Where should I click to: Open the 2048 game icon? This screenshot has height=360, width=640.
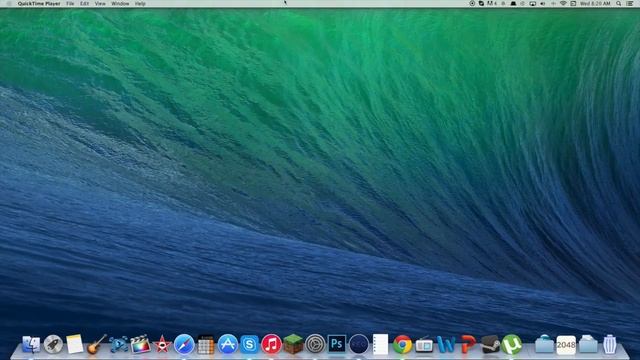tap(566, 345)
